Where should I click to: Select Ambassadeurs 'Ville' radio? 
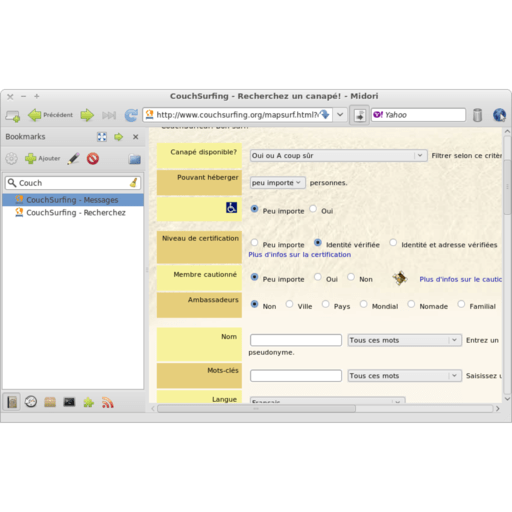pos(290,304)
